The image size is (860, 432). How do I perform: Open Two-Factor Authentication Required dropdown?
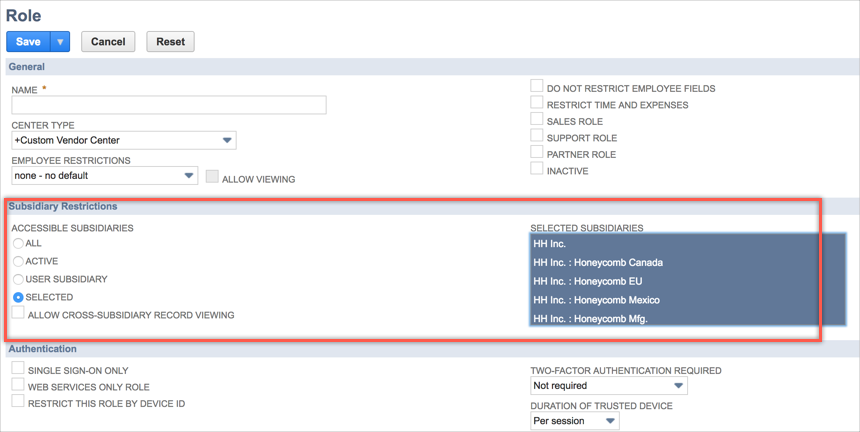[x=608, y=386]
